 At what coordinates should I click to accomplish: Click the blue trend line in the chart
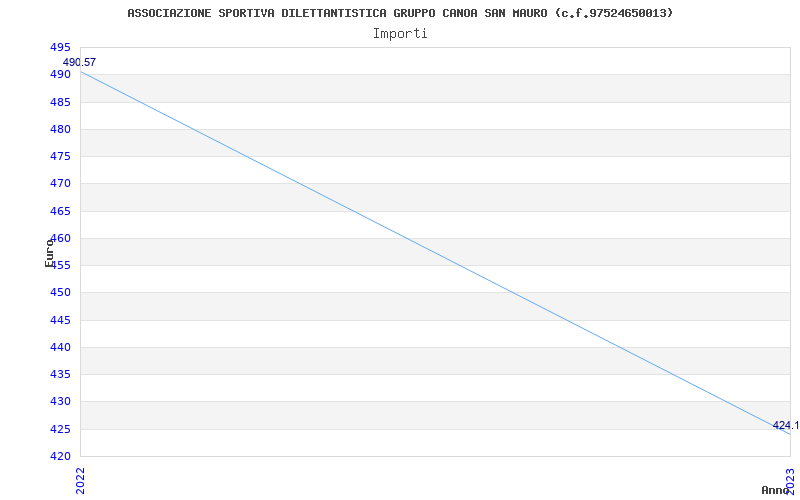(x=435, y=253)
